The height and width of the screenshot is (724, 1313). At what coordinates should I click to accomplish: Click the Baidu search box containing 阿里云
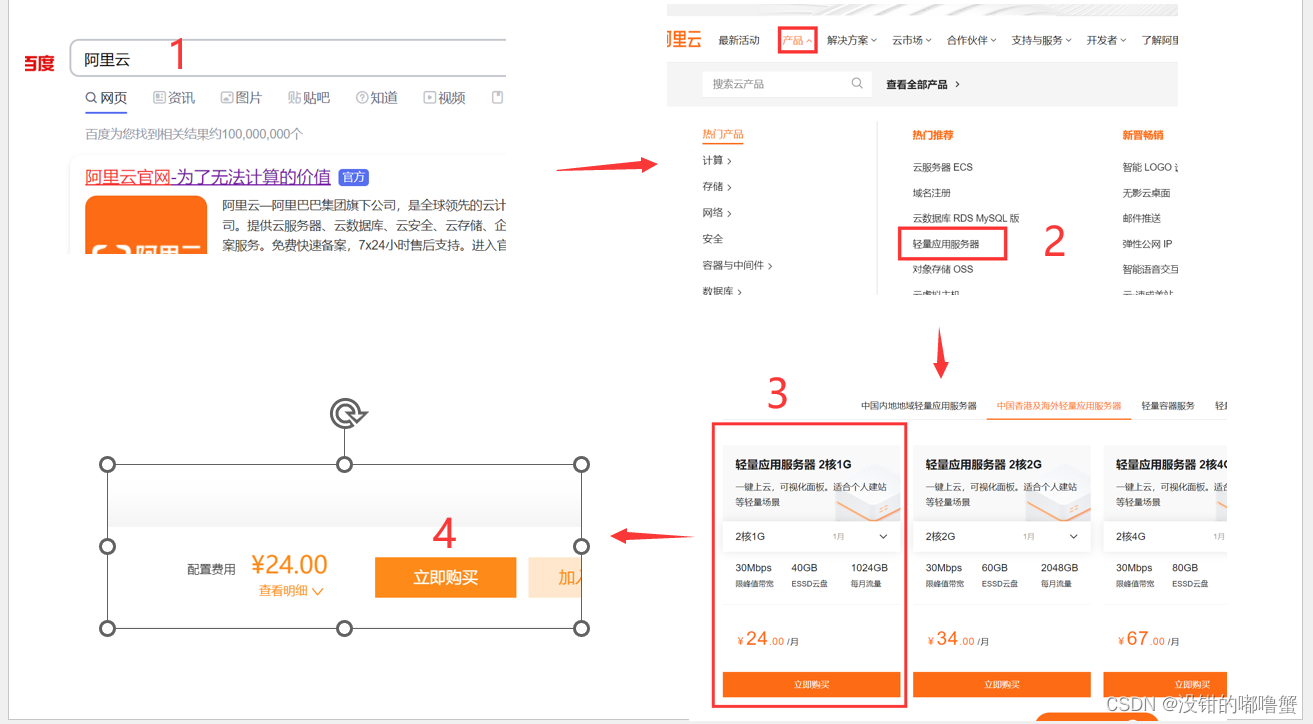[288, 59]
